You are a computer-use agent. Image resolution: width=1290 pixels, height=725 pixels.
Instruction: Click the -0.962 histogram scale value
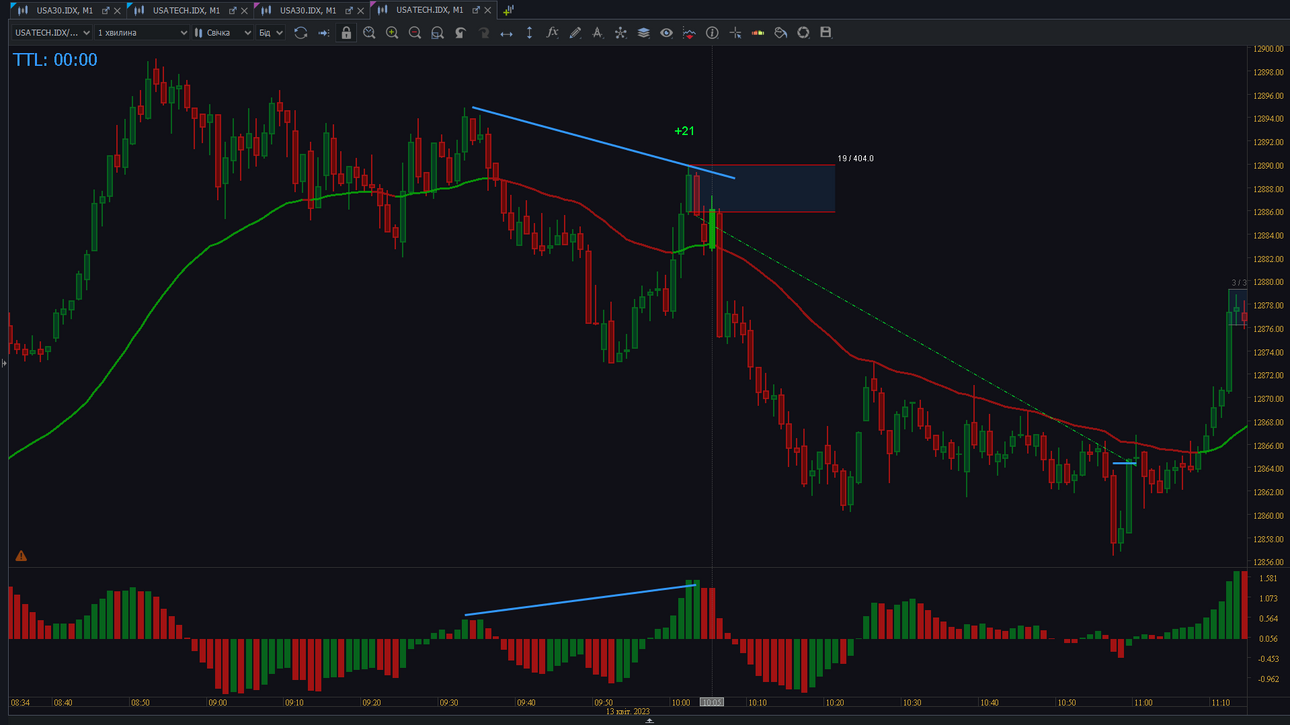1268,679
